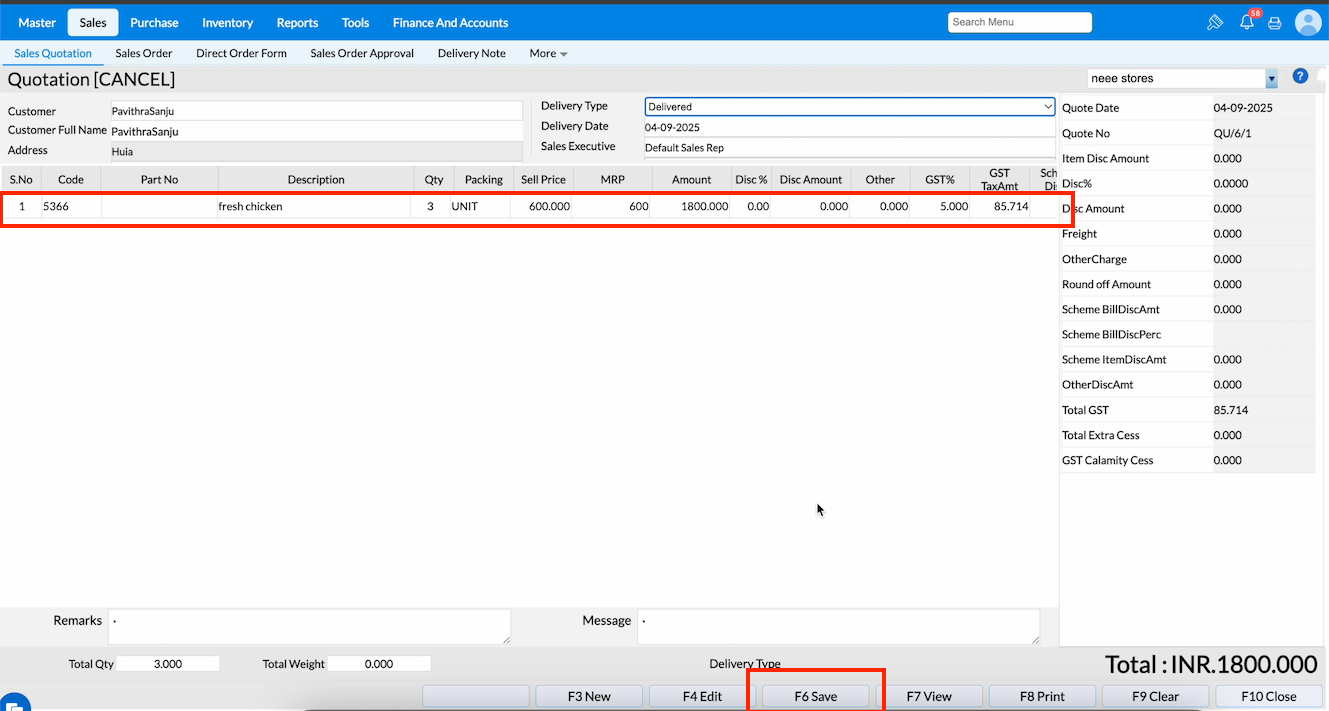Switch to Sales Quotation tab
1329x711 pixels.
point(53,53)
